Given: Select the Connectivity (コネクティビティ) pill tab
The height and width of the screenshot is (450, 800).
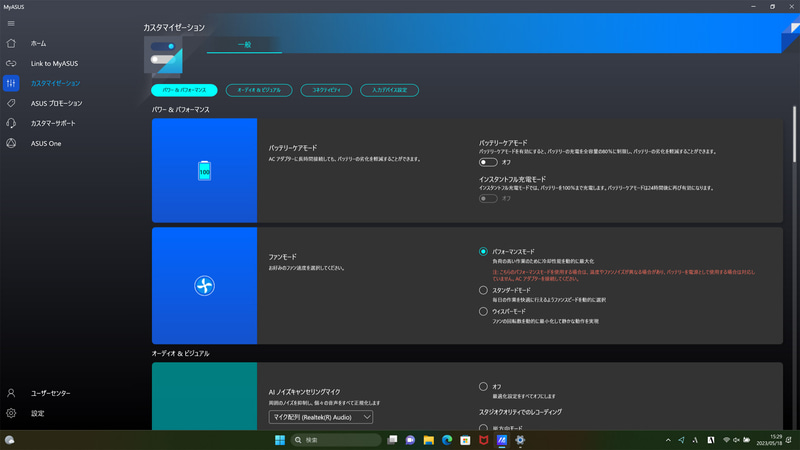Looking at the screenshot, I should (326, 90).
